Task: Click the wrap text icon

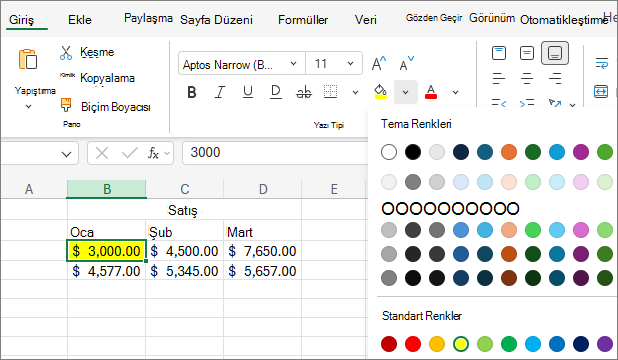Action: (601, 63)
